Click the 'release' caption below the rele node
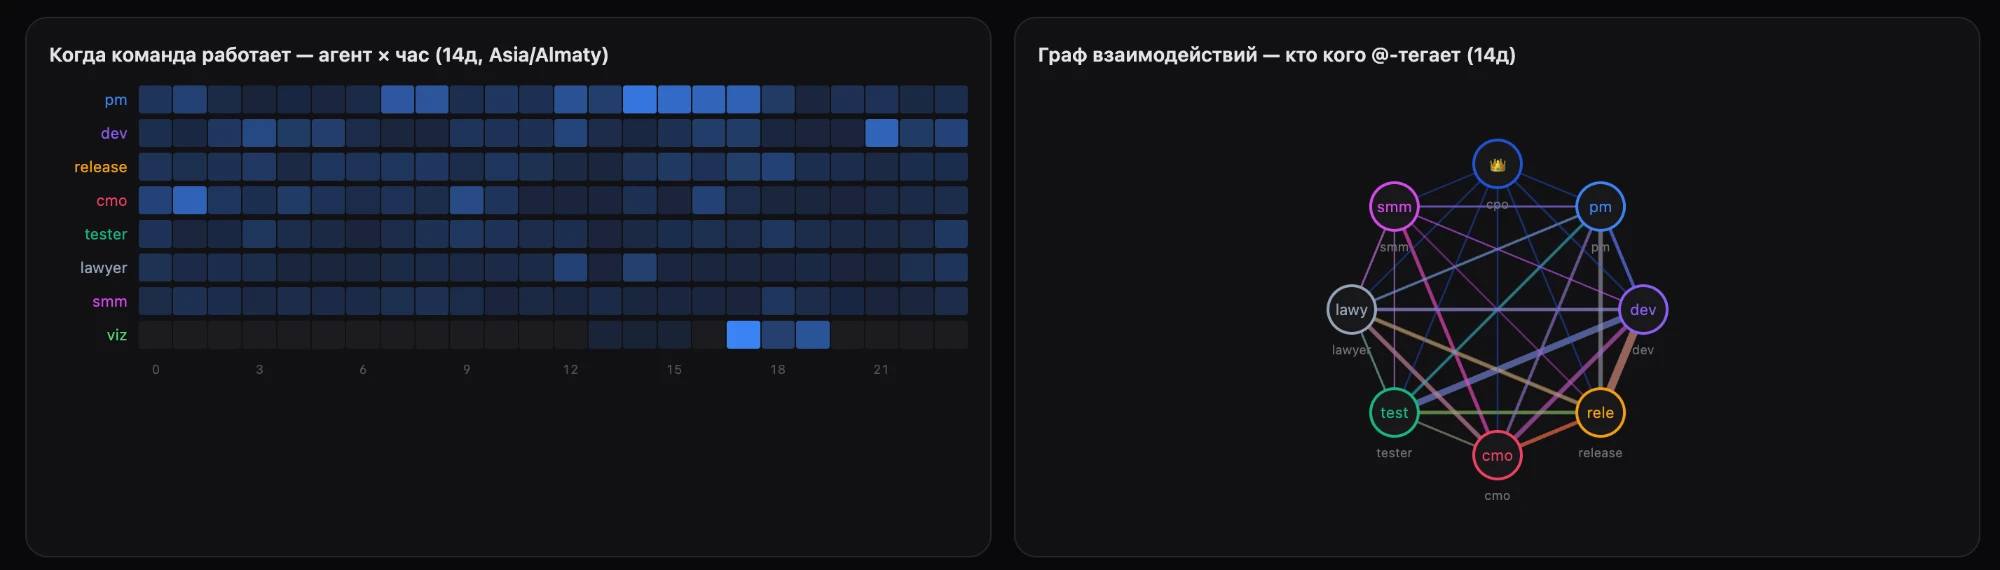 pos(1600,453)
